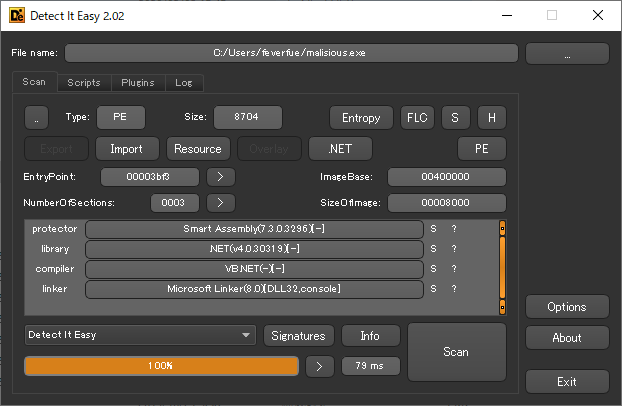The image size is (622, 406).
Task: Select the VB.NET compiler result
Action: 254,269
